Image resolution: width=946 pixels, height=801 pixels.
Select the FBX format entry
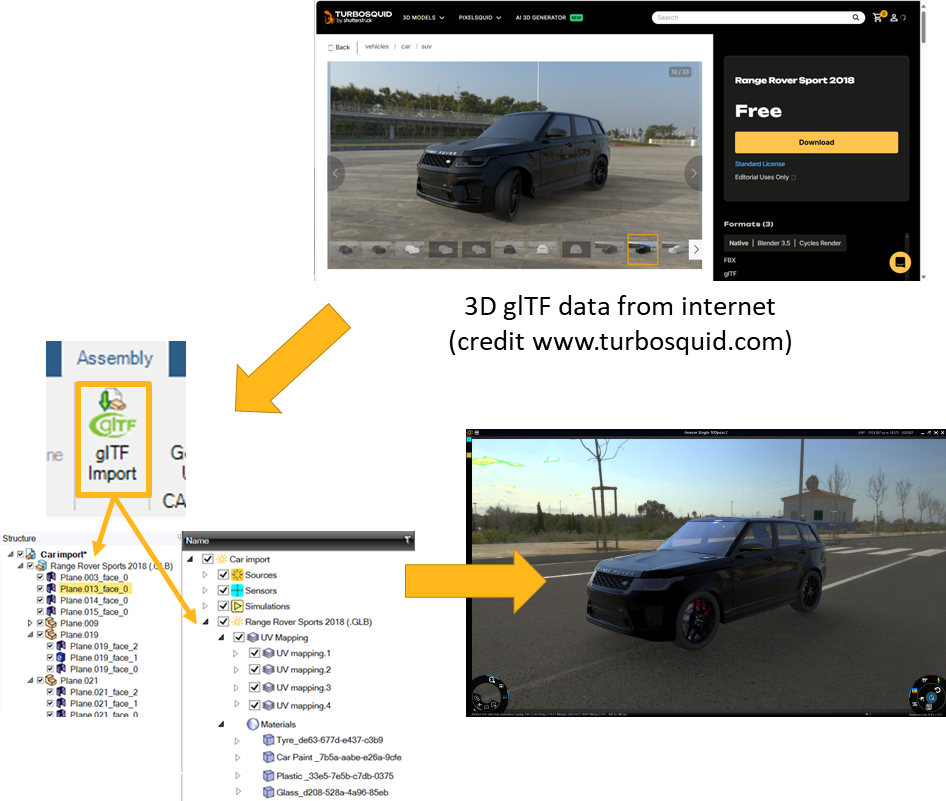(x=729, y=260)
